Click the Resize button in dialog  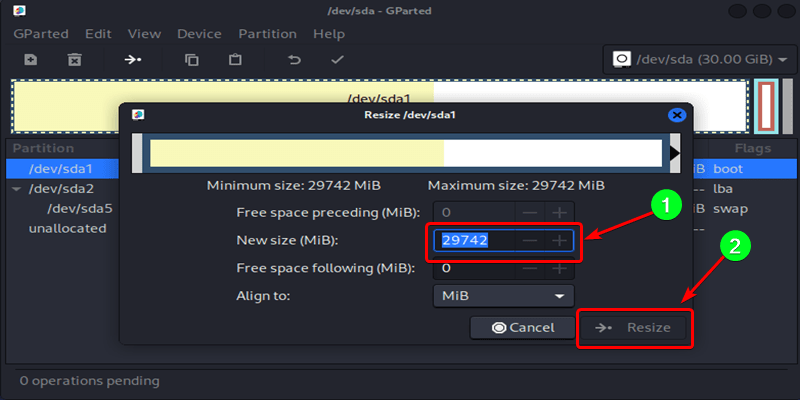633,328
